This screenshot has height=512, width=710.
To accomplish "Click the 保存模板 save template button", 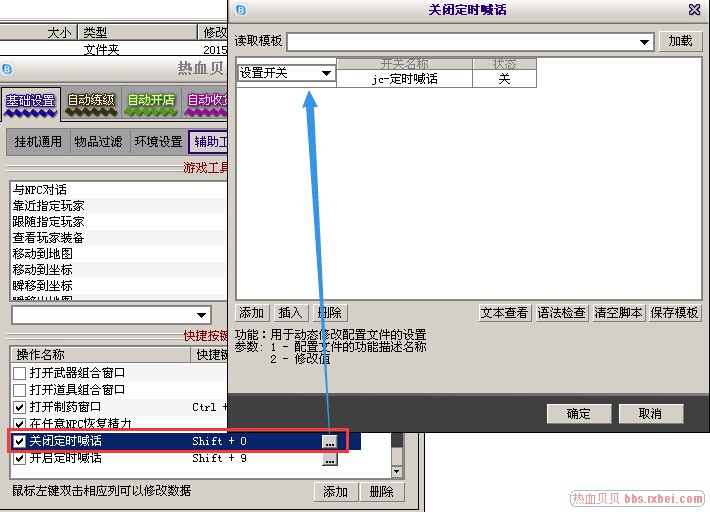I will (x=674, y=313).
